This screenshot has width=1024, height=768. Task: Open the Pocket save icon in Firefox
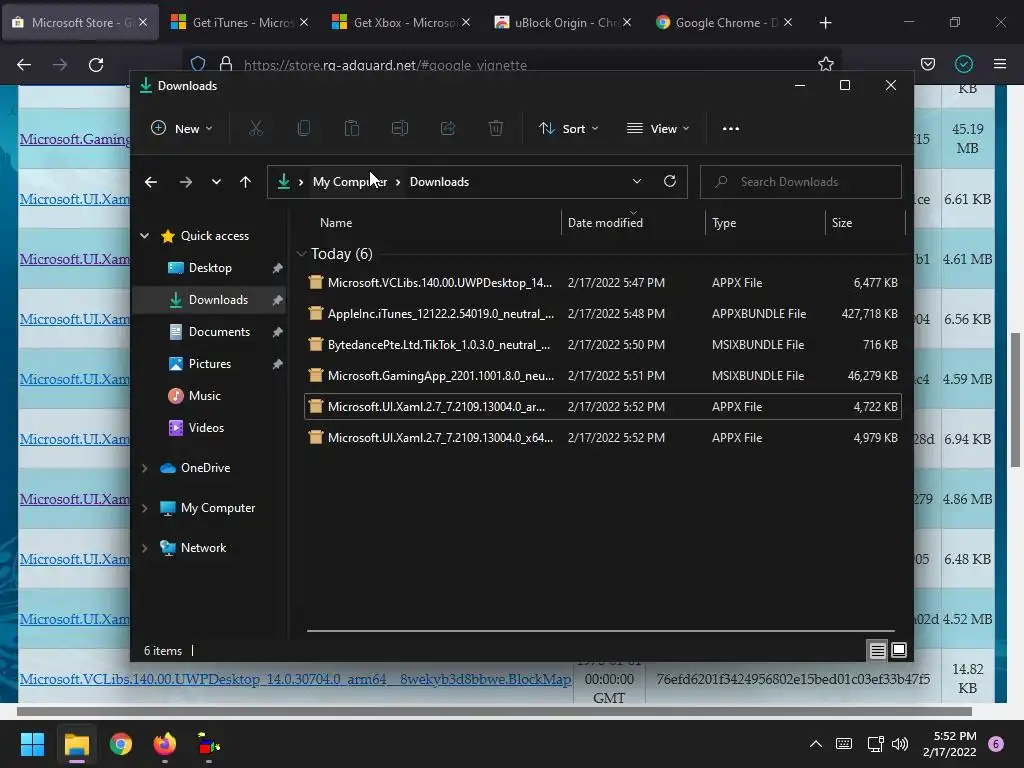pos(927,64)
